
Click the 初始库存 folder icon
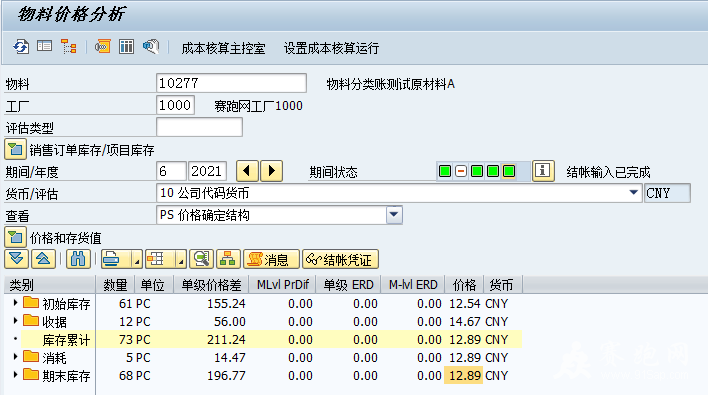(x=31, y=302)
